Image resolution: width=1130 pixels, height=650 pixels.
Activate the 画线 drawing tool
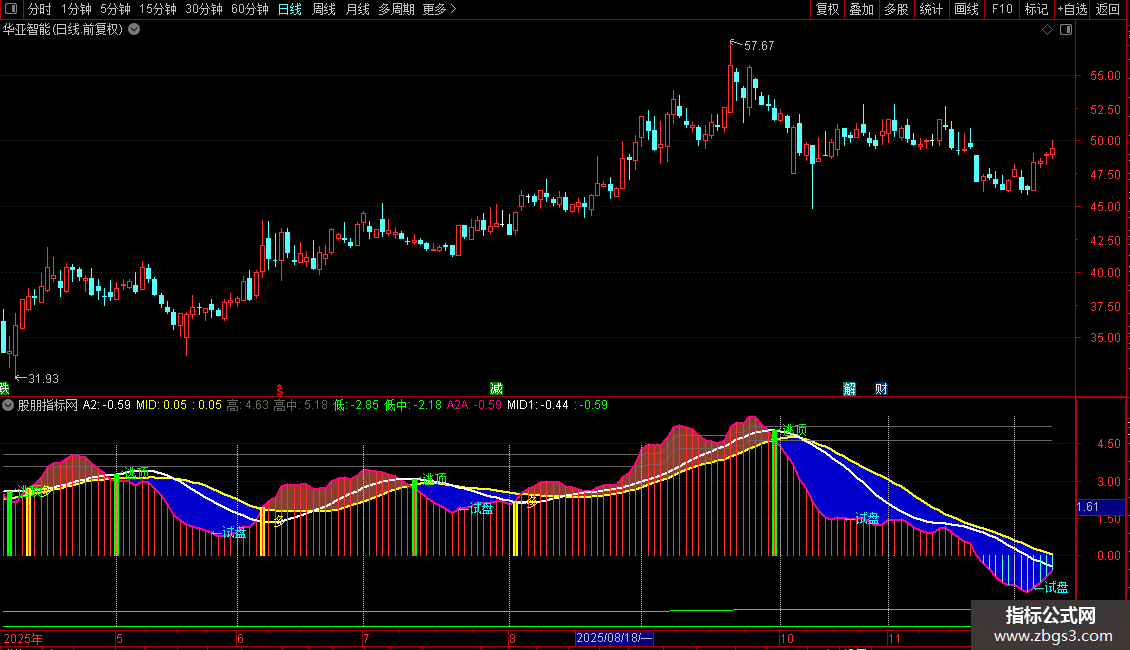click(966, 9)
